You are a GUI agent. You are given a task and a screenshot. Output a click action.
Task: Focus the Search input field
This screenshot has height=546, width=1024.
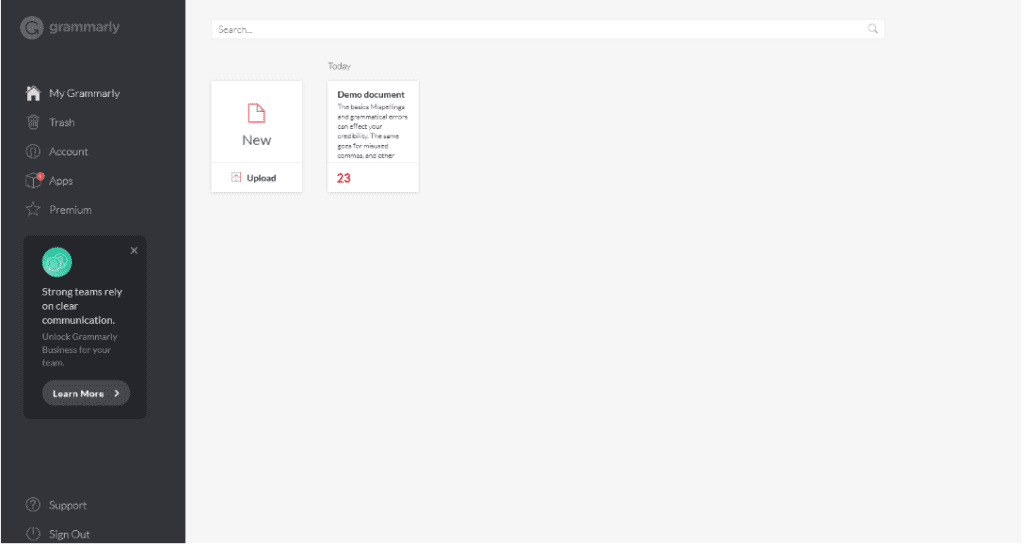[547, 29]
